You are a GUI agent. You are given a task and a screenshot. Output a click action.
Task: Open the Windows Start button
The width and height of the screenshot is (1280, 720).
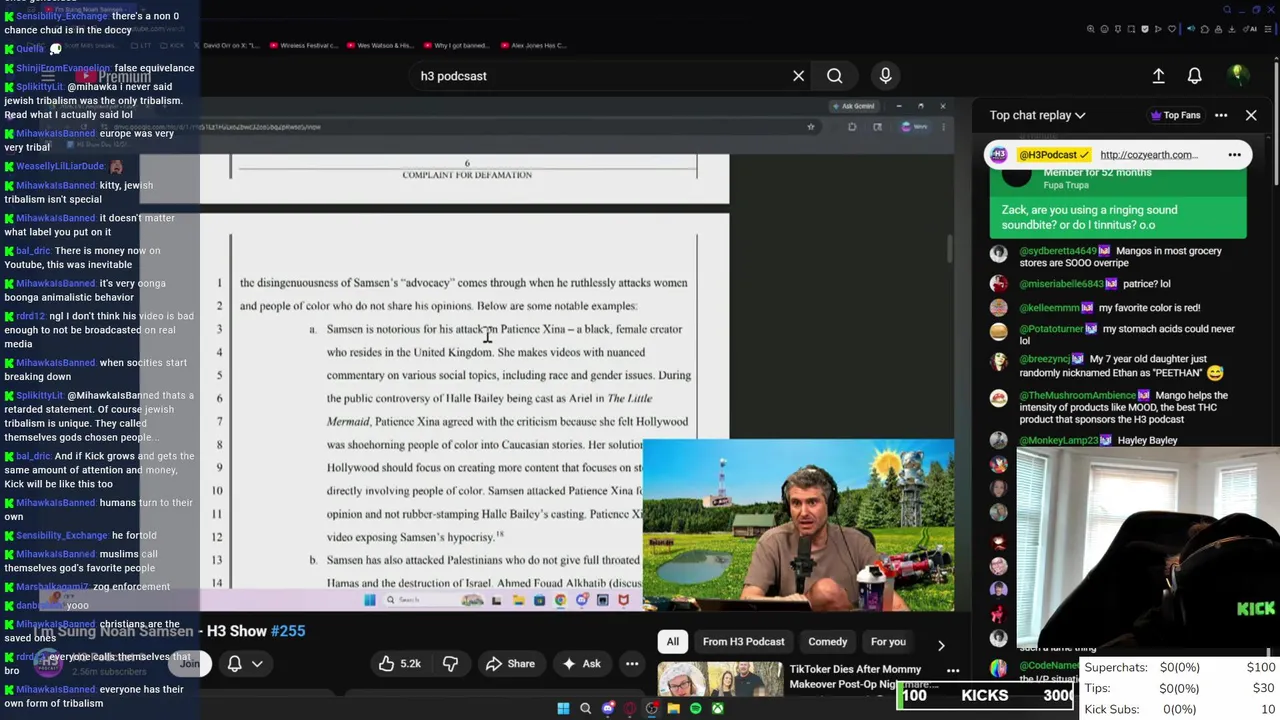coord(563,709)
